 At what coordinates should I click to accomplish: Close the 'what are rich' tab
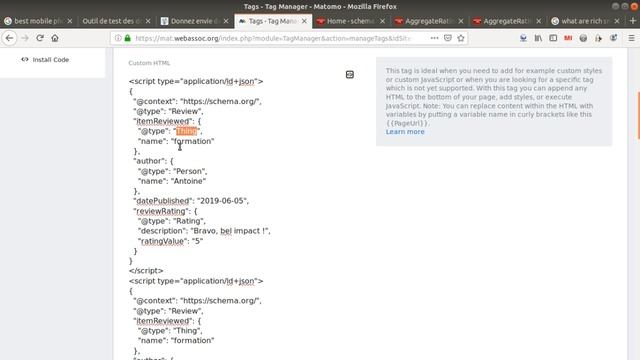[x=617, y=21]
